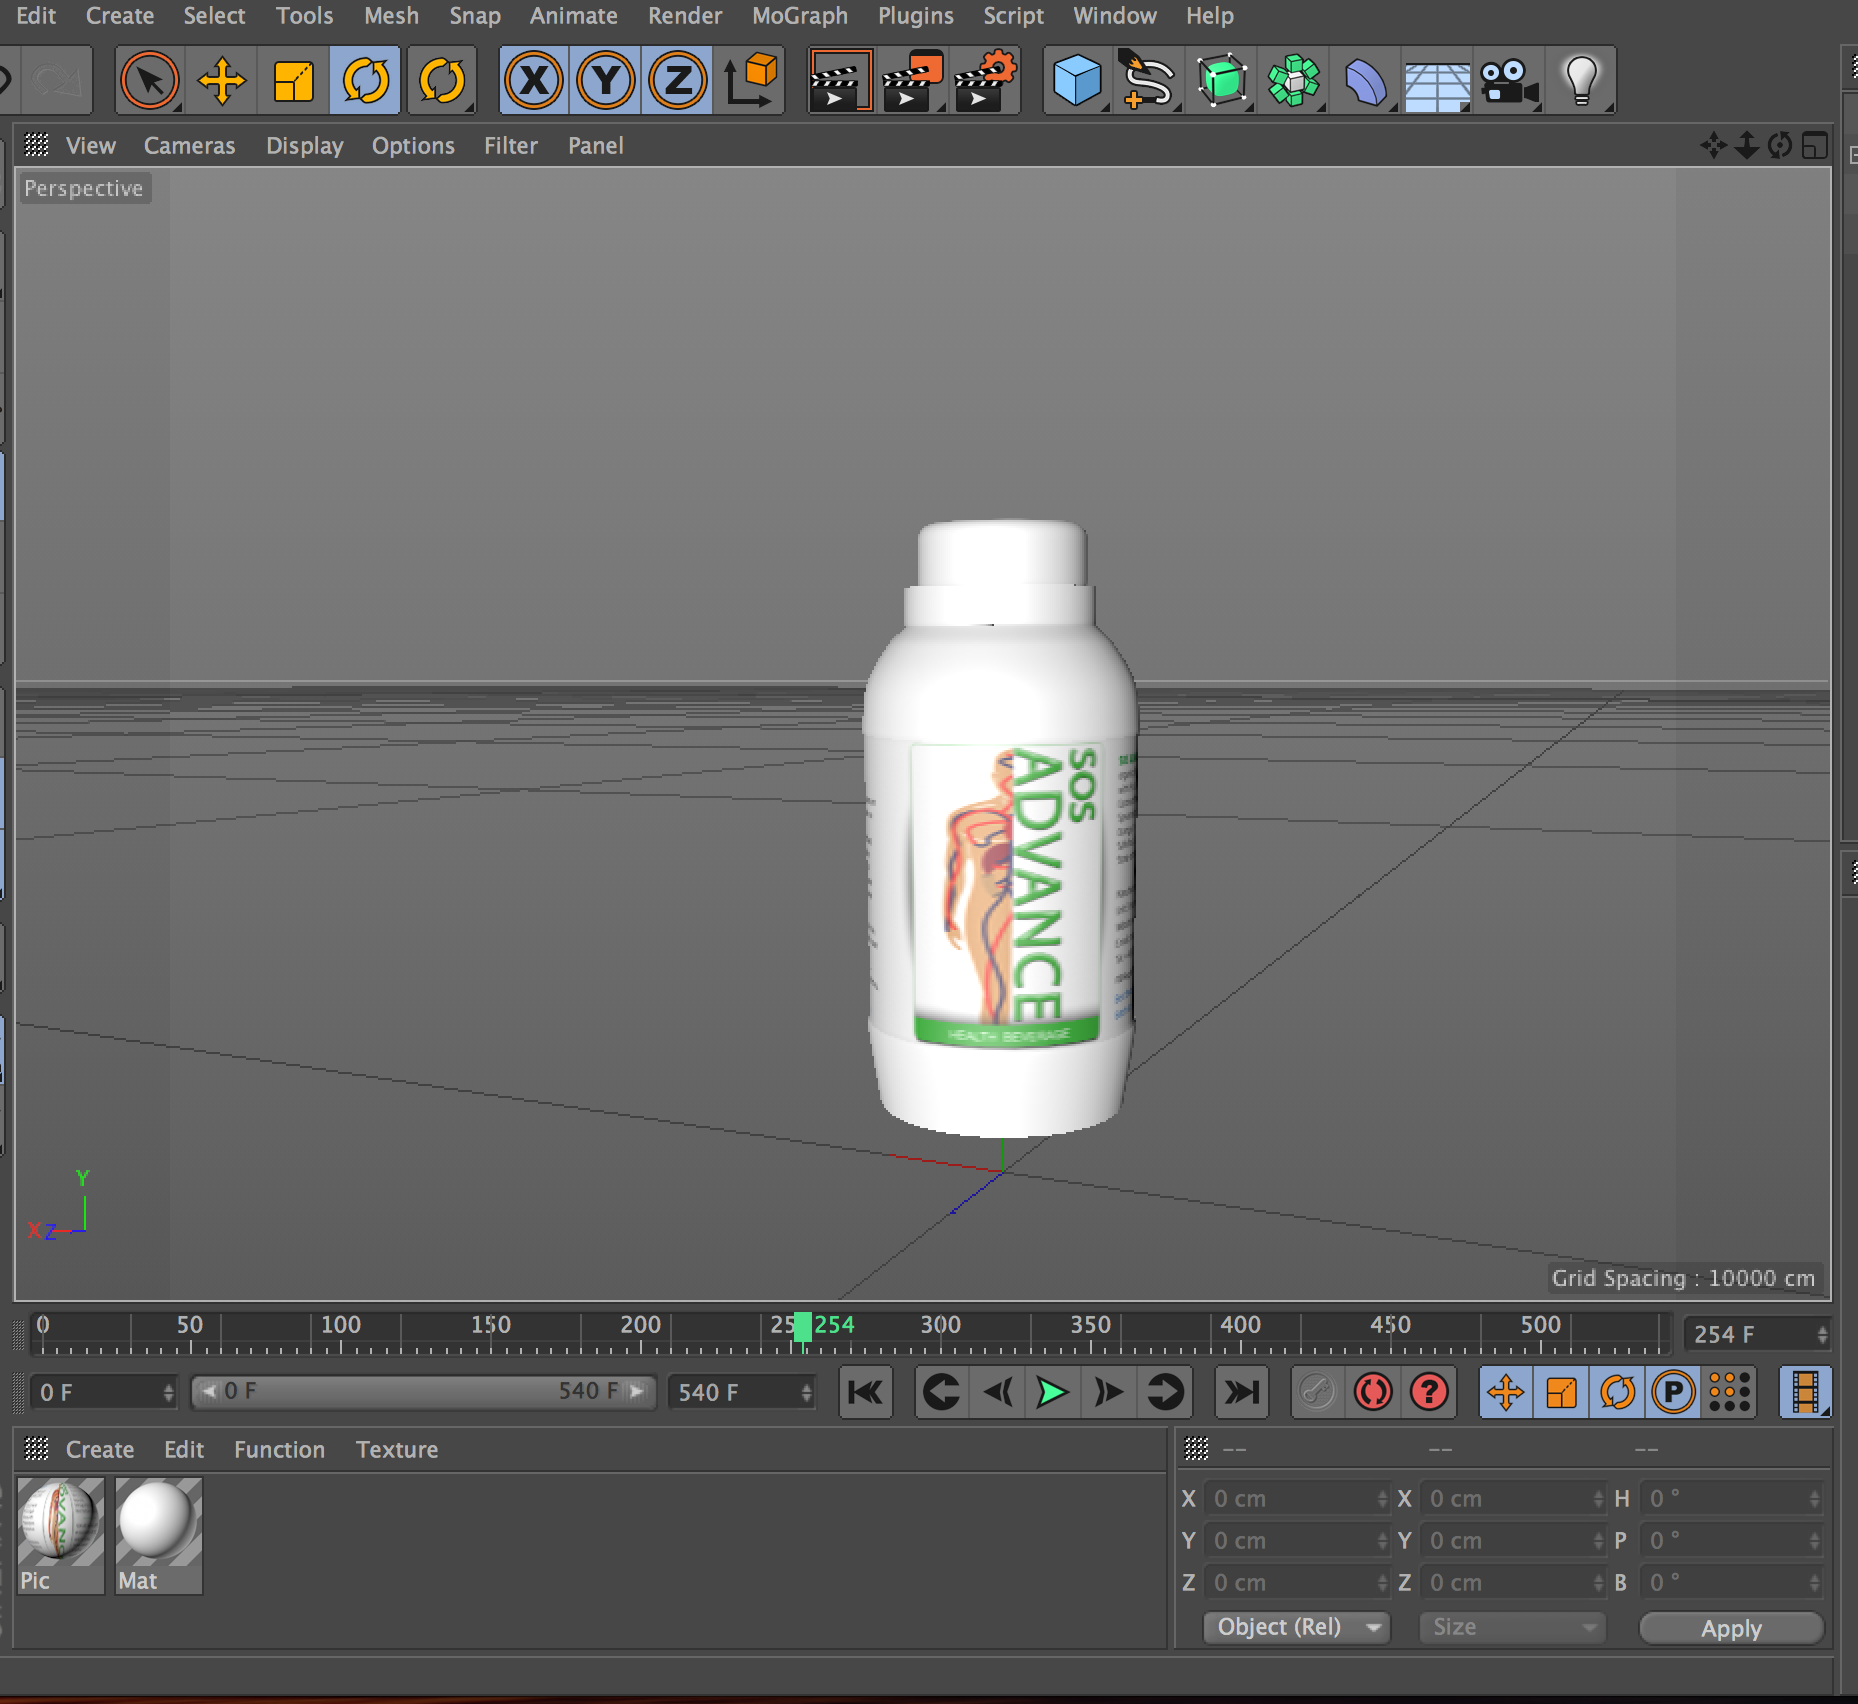Click the Record Active Objects key button
This screenshot has width=1858, height=1704.
coord(1317,1392)
